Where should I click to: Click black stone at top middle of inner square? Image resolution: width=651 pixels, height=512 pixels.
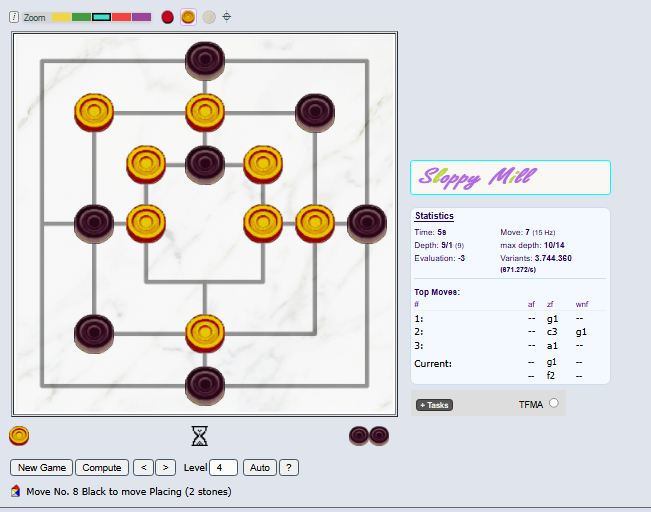[205, 164]
